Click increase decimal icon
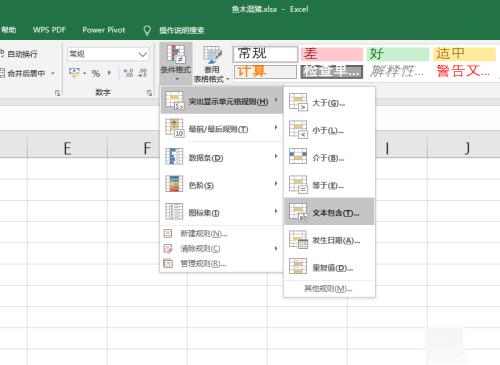500x365 pixels. 128,73
